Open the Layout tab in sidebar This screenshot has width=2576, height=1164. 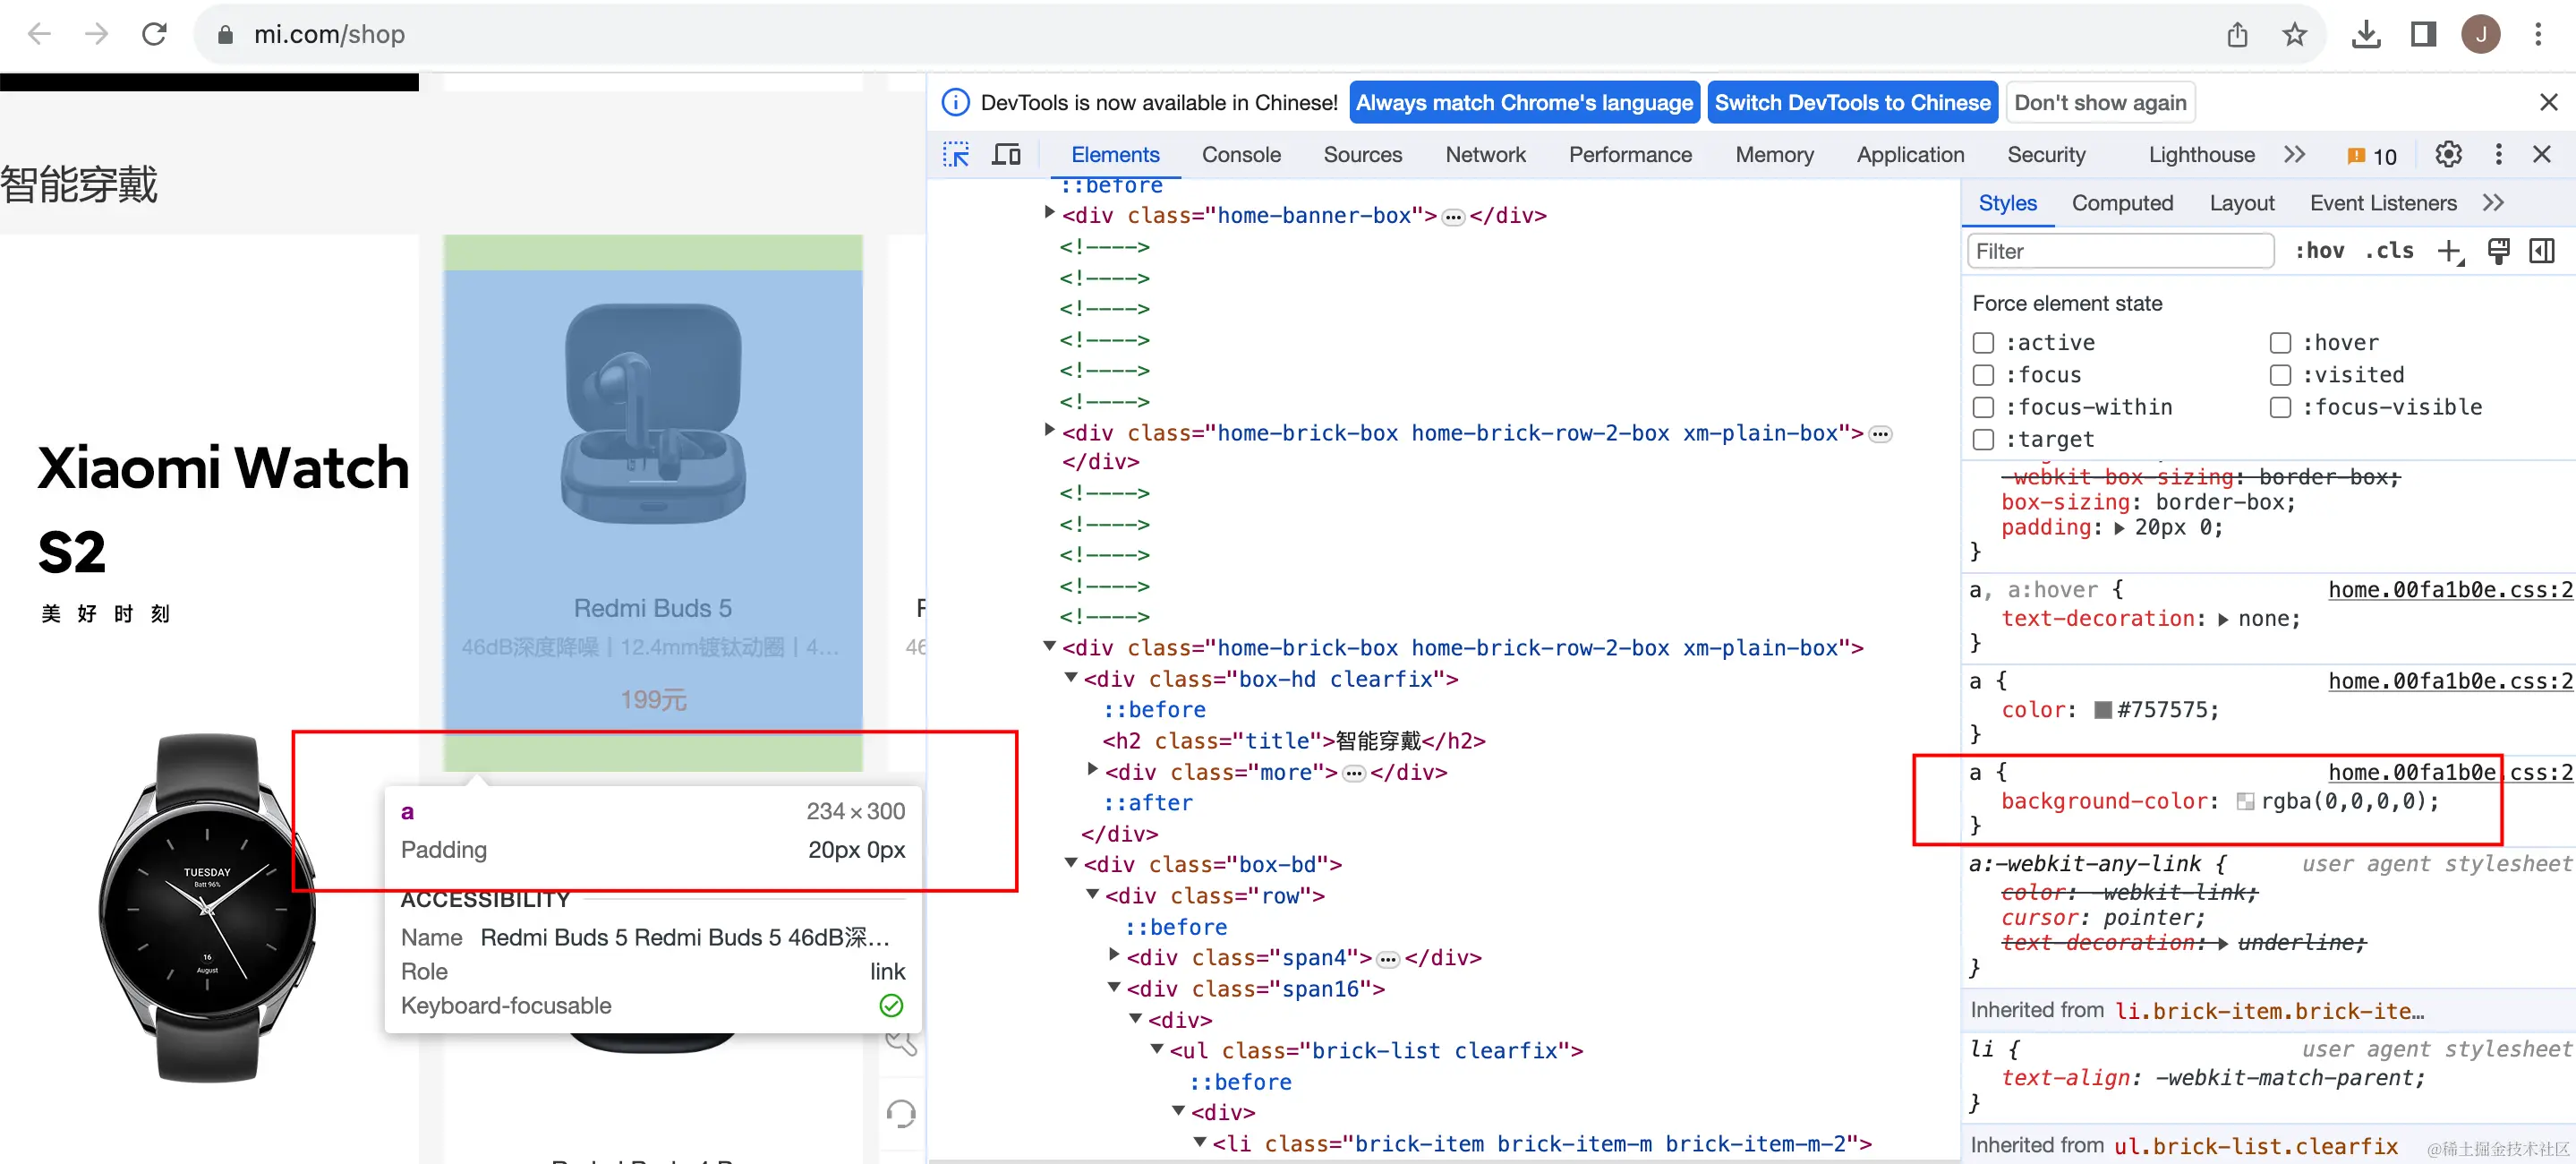[x=2241, y=203]
